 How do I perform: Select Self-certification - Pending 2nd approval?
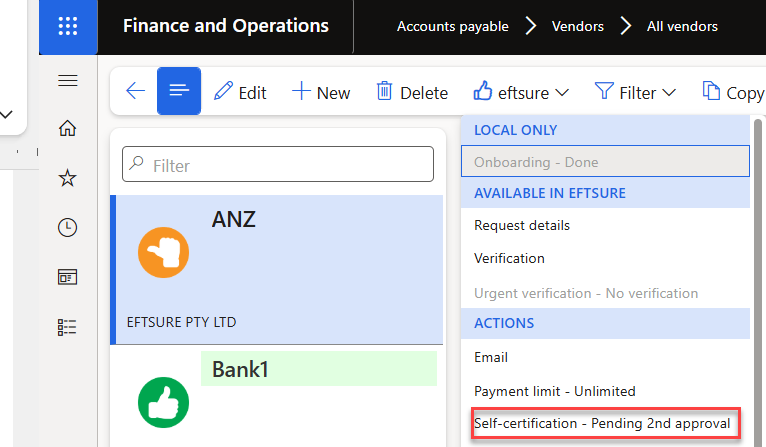pos(605,423)
